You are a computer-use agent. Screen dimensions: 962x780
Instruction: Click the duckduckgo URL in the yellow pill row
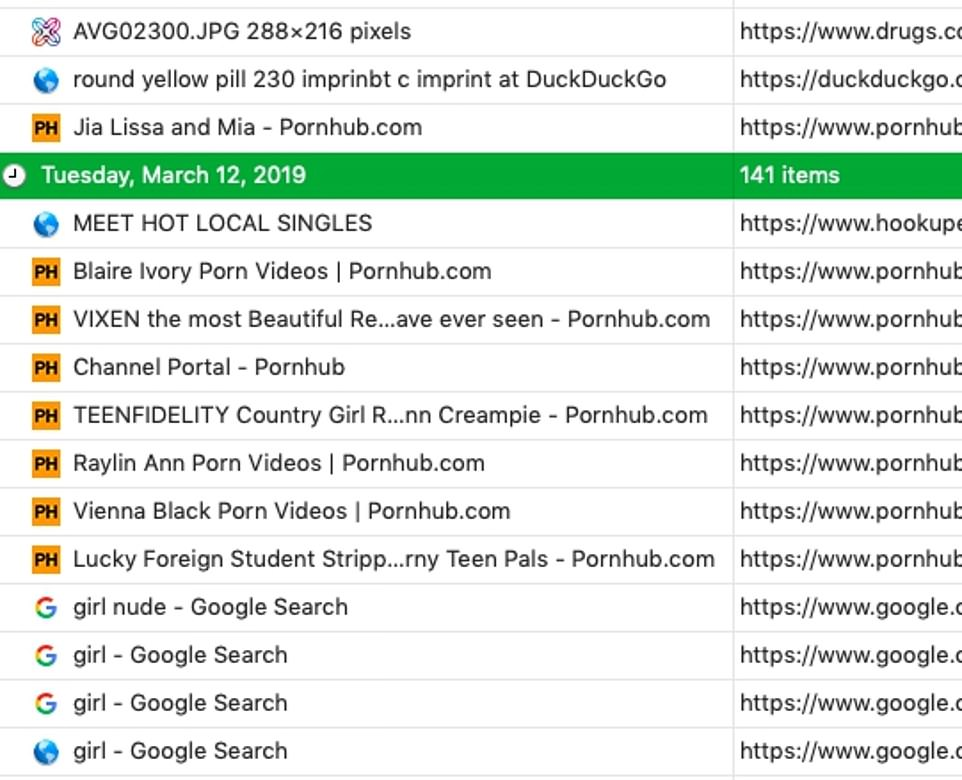[851, 80]
